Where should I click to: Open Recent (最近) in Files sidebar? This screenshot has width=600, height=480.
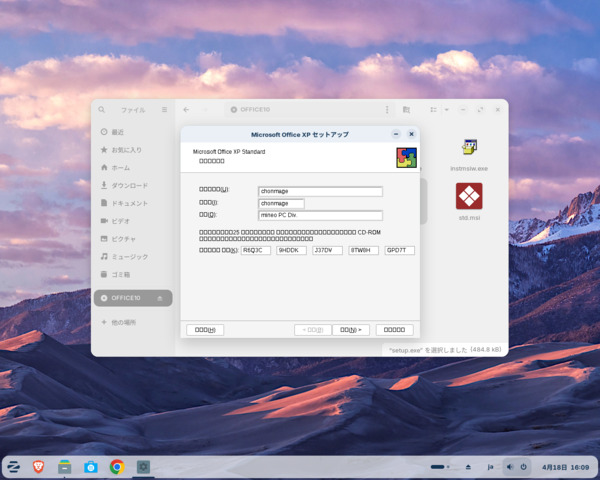coord(133,132)
